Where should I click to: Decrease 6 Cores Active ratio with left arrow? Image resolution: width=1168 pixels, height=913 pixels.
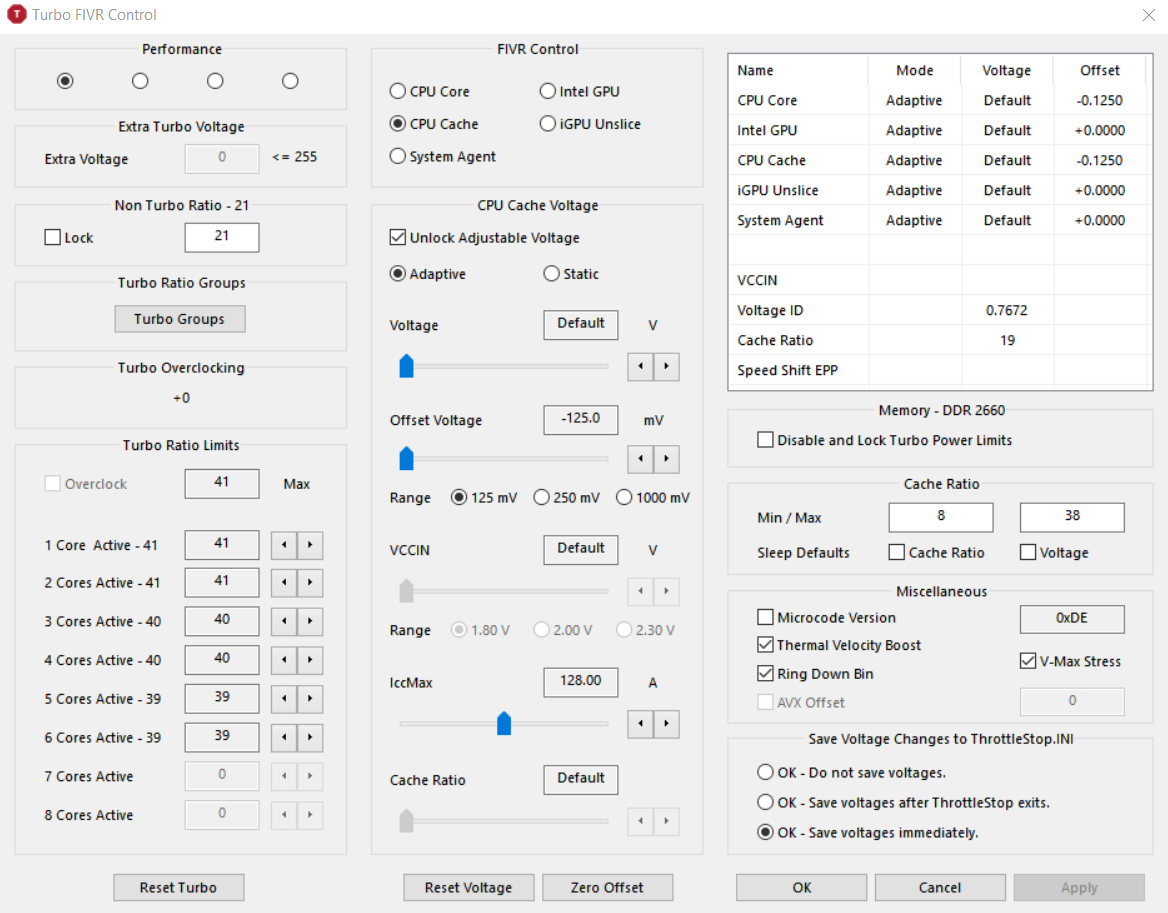coord(284,737)
